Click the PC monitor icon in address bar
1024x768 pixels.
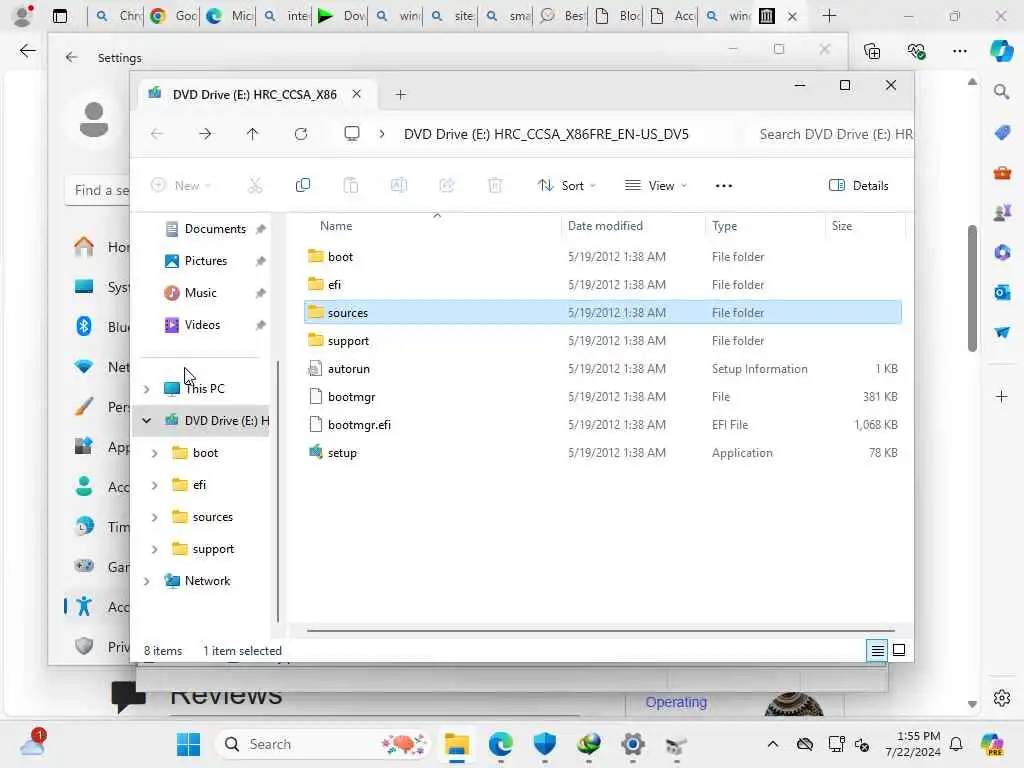(x=352, y=134)
